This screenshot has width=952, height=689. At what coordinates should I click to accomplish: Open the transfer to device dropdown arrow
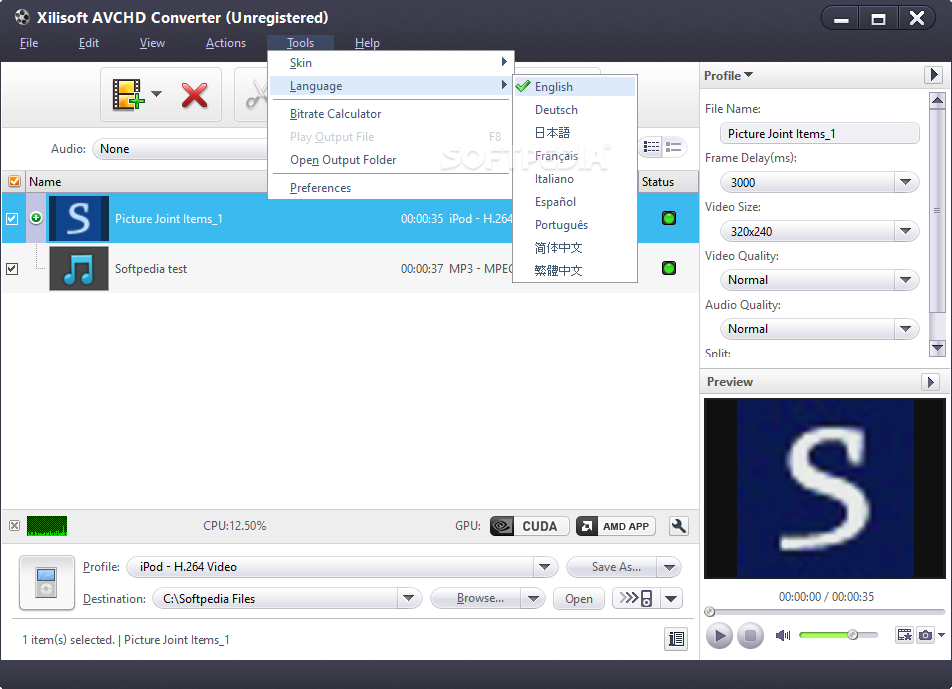tap(671, 599)
